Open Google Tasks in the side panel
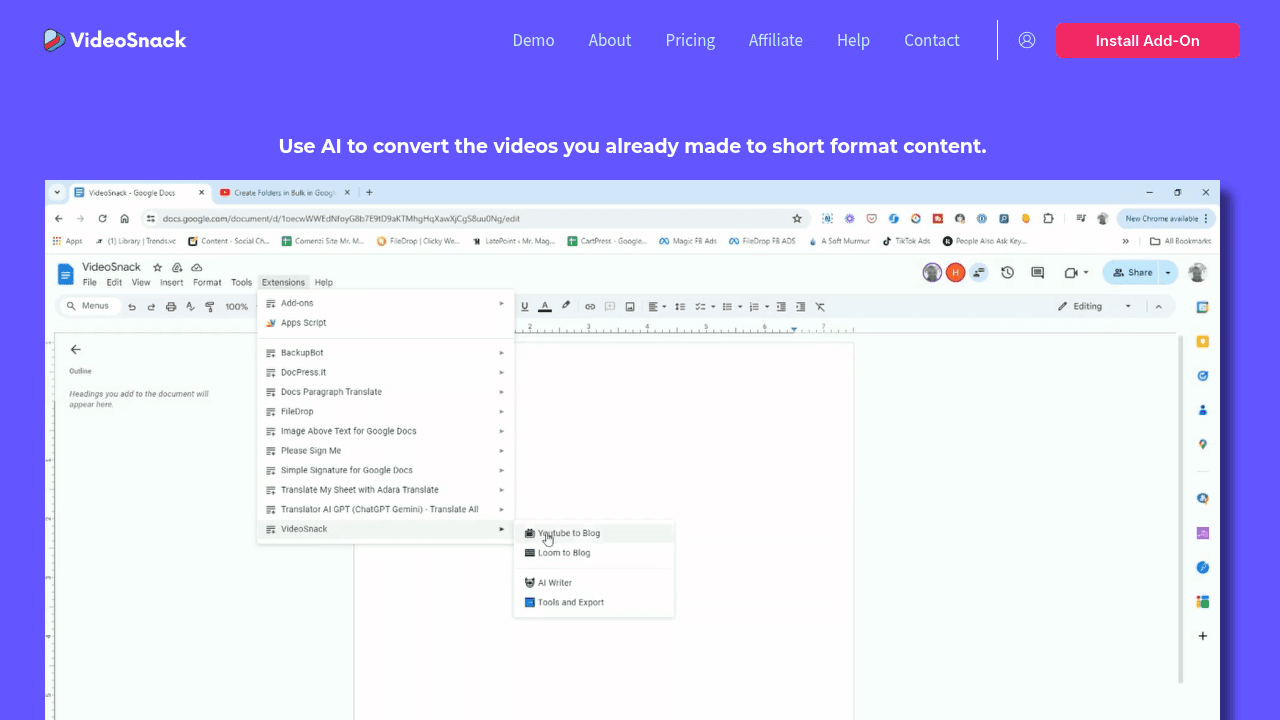 coord(1203,375)
